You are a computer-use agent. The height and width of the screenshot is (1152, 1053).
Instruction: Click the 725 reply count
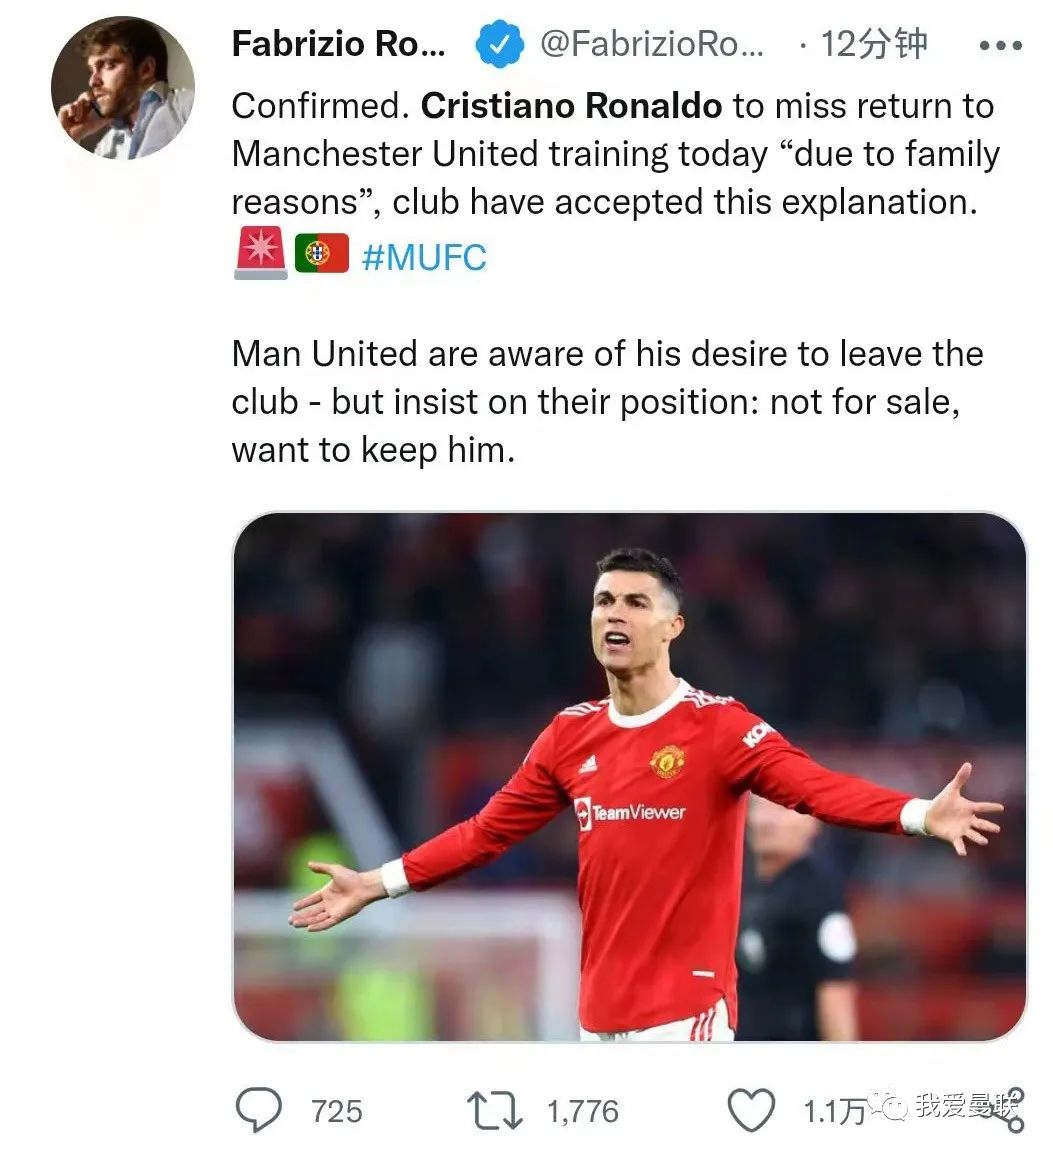[x=336, y=1111]
